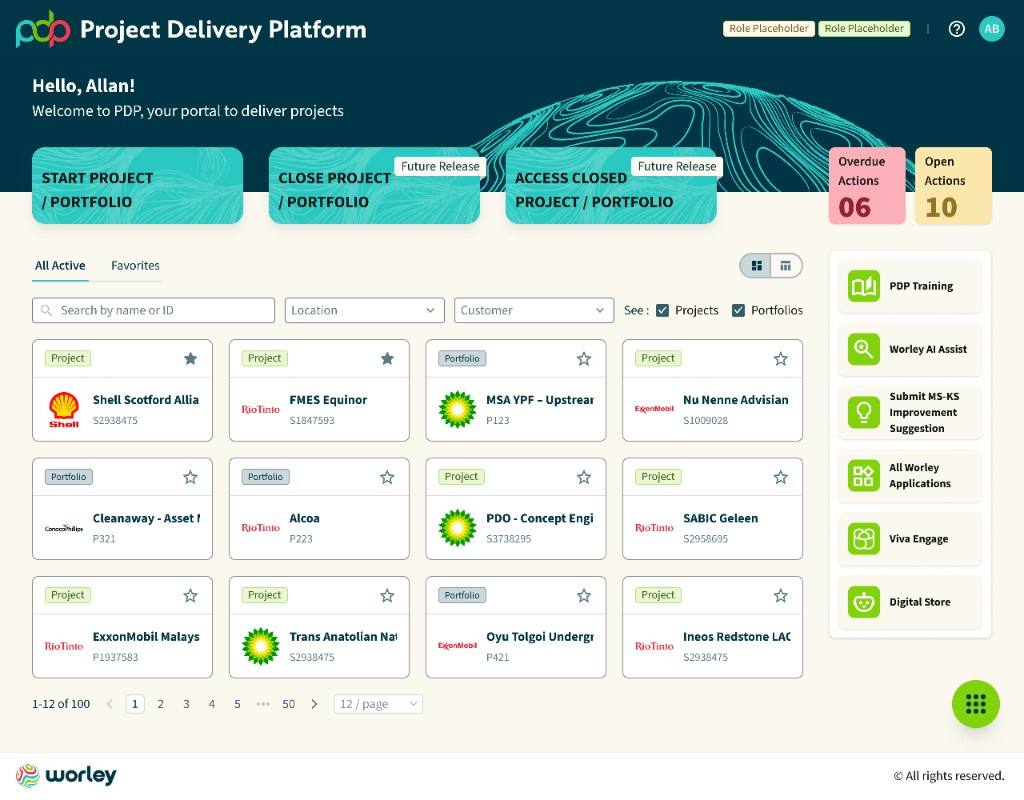
Task: Favorite the Nu Nenne Advisian star
Action: (x=780, y=359)
